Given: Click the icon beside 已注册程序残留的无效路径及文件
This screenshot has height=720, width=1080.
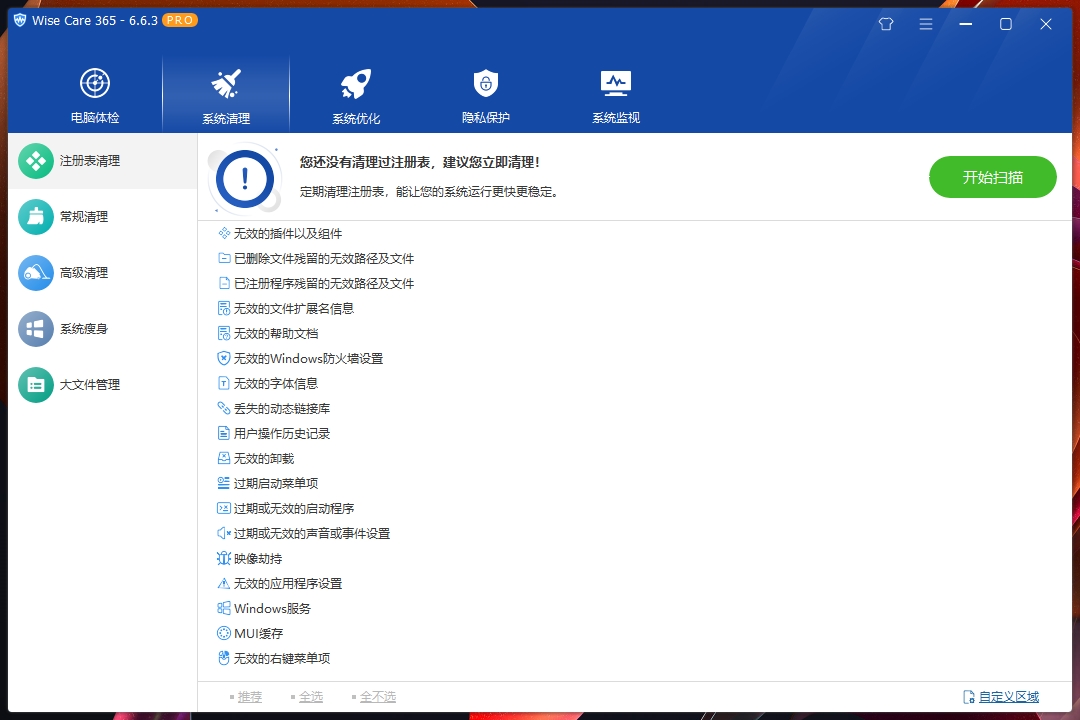Looking at the screenshot, I should (224, 283).
